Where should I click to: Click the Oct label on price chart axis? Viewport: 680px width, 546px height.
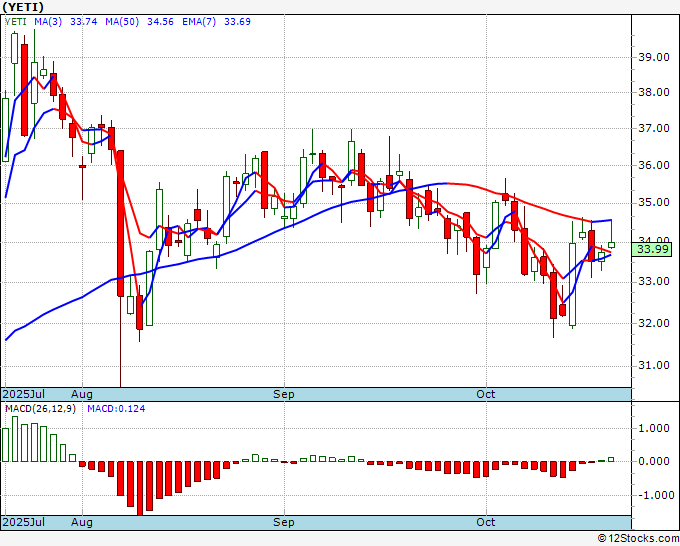coord(486,394)
